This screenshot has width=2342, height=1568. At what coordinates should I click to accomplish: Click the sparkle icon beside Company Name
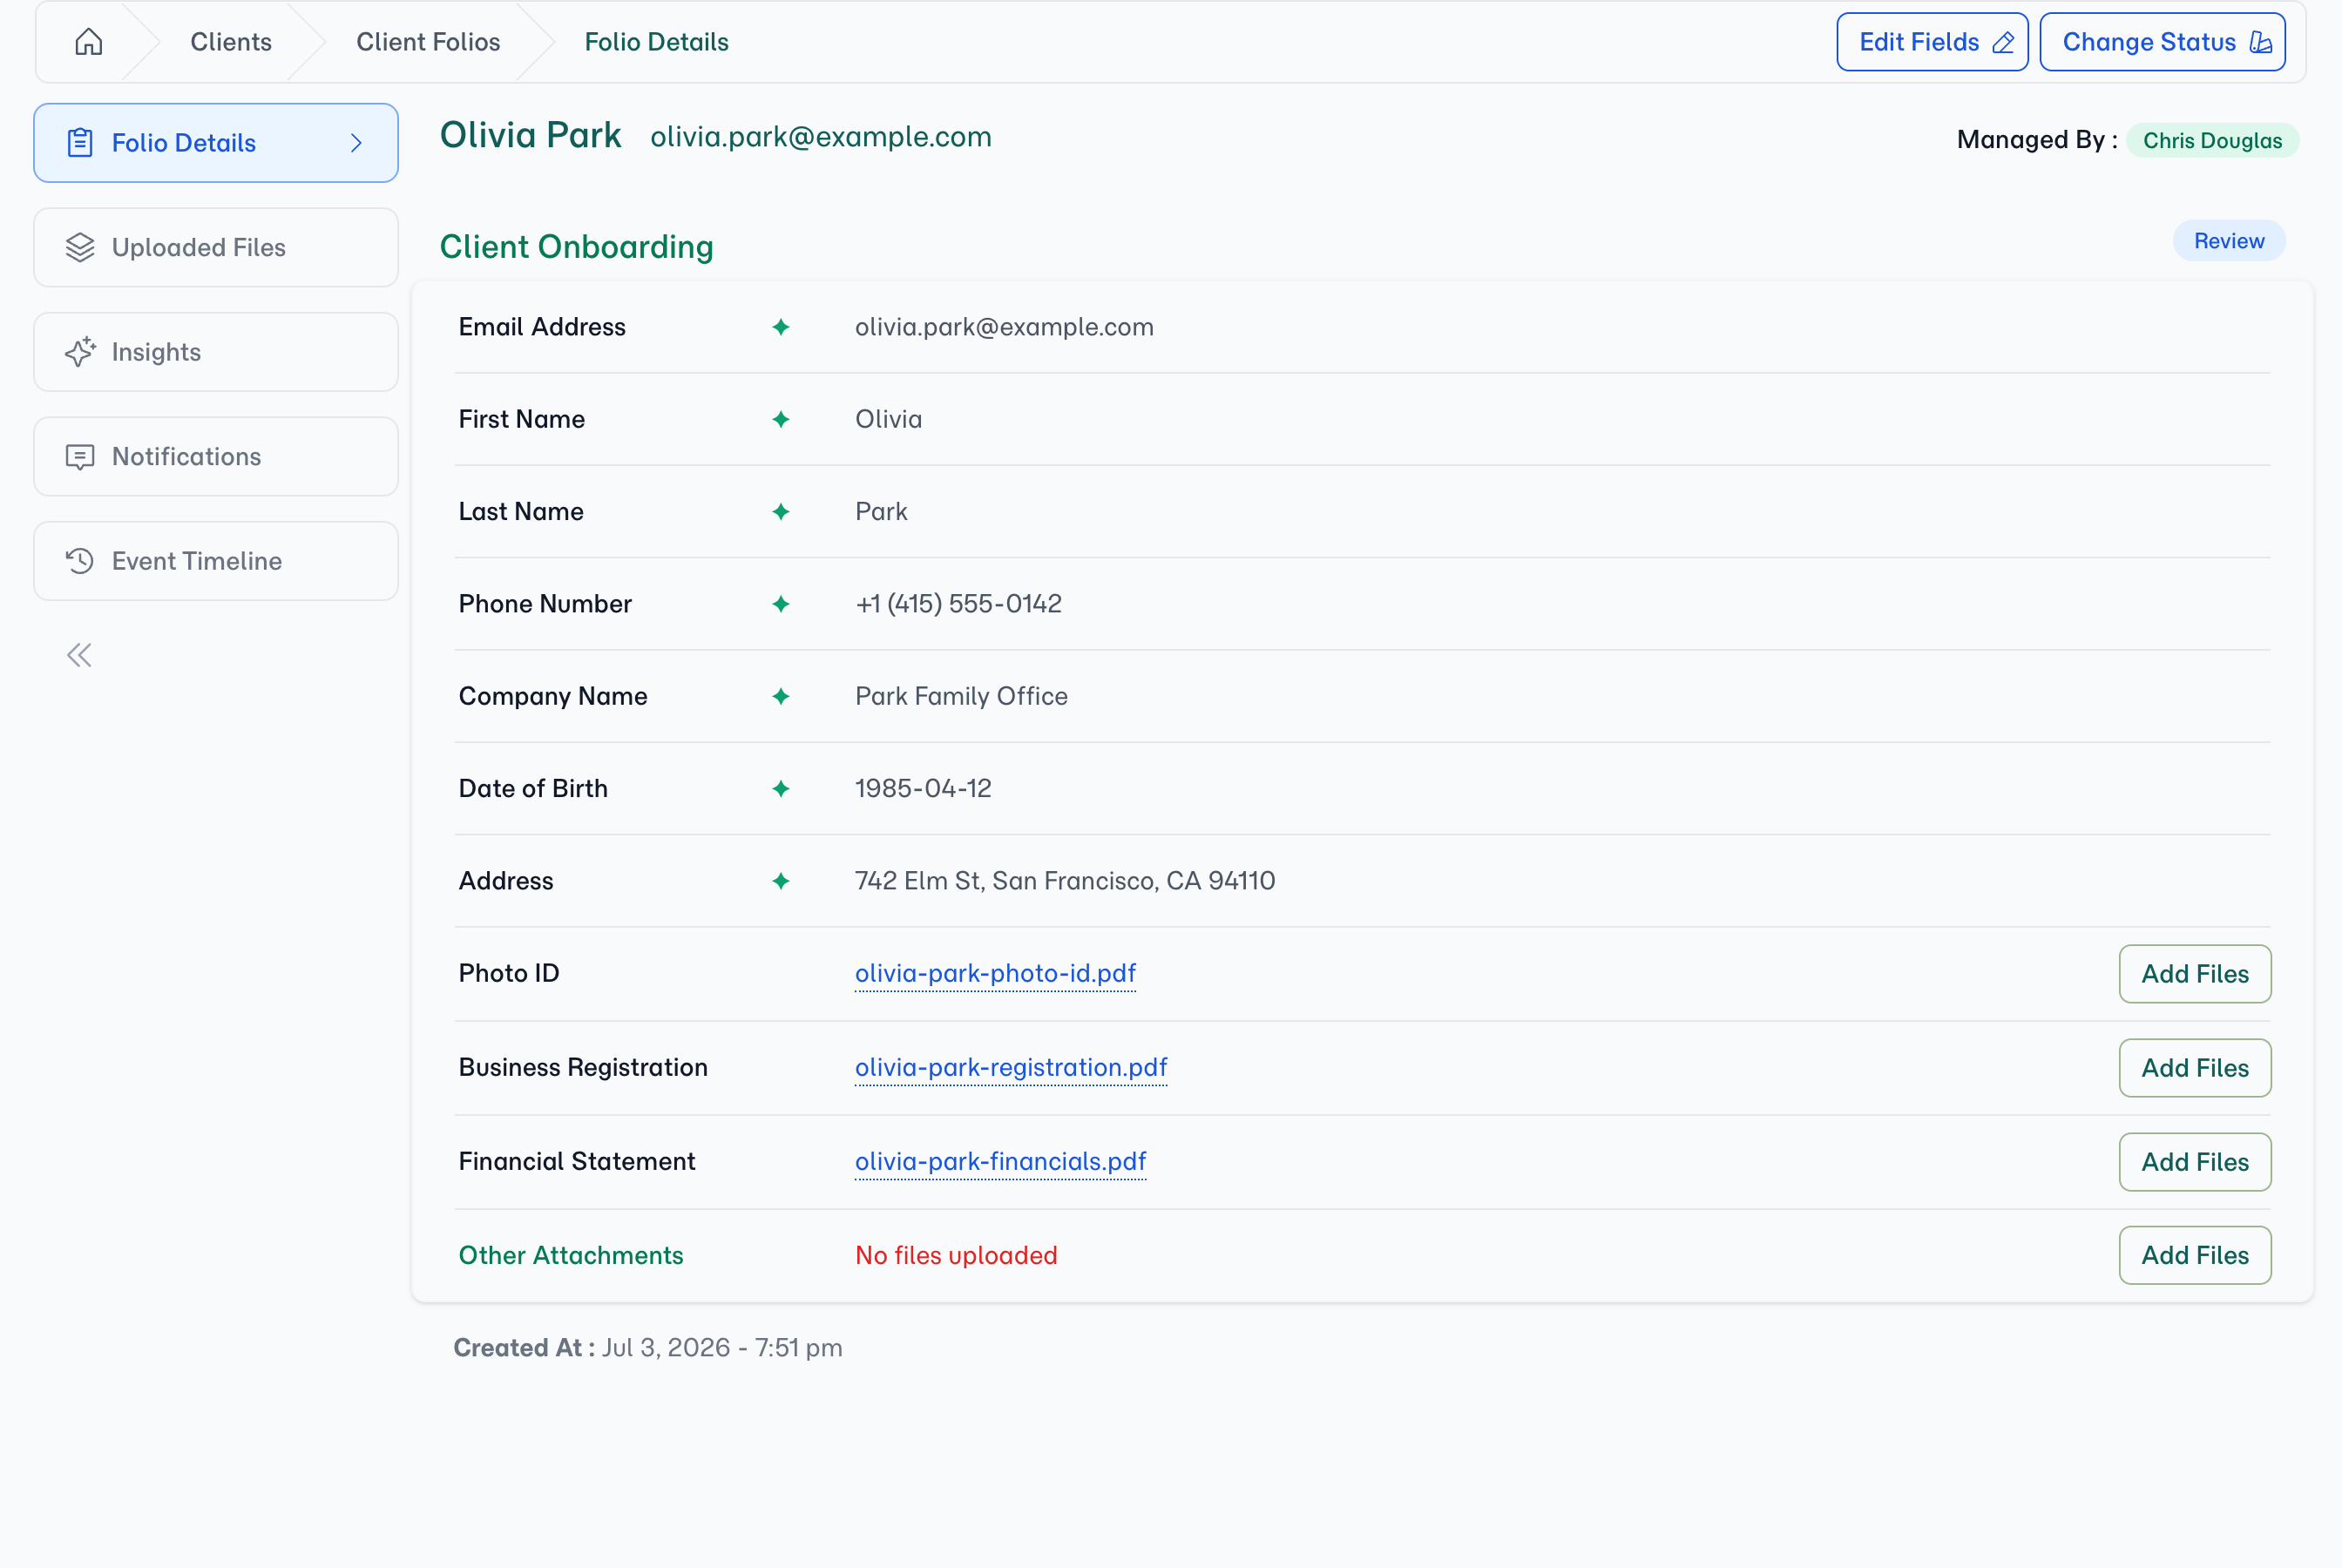tap(781, 696)
